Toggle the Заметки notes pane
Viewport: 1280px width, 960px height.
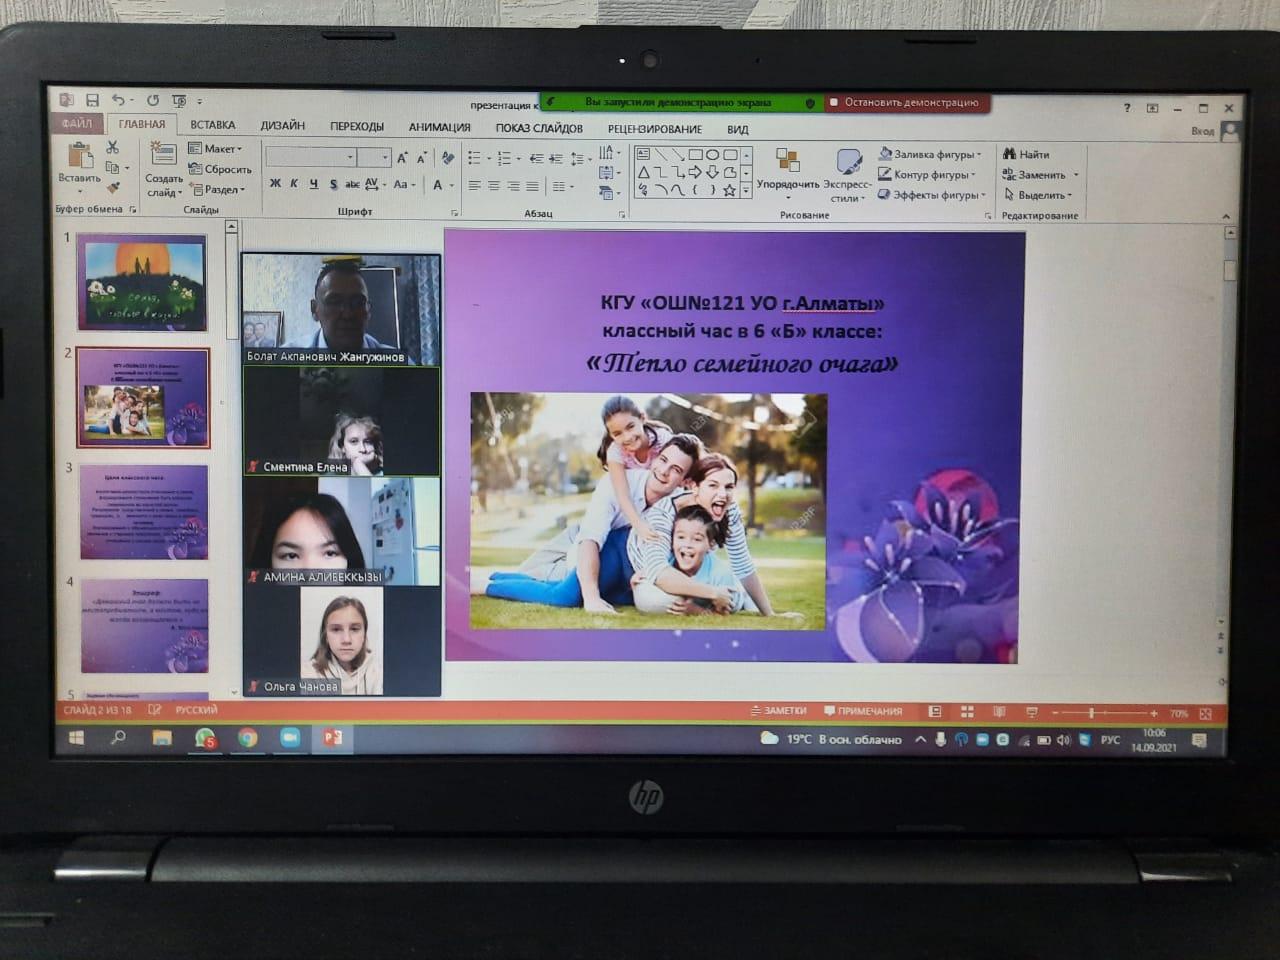(778, 711)
